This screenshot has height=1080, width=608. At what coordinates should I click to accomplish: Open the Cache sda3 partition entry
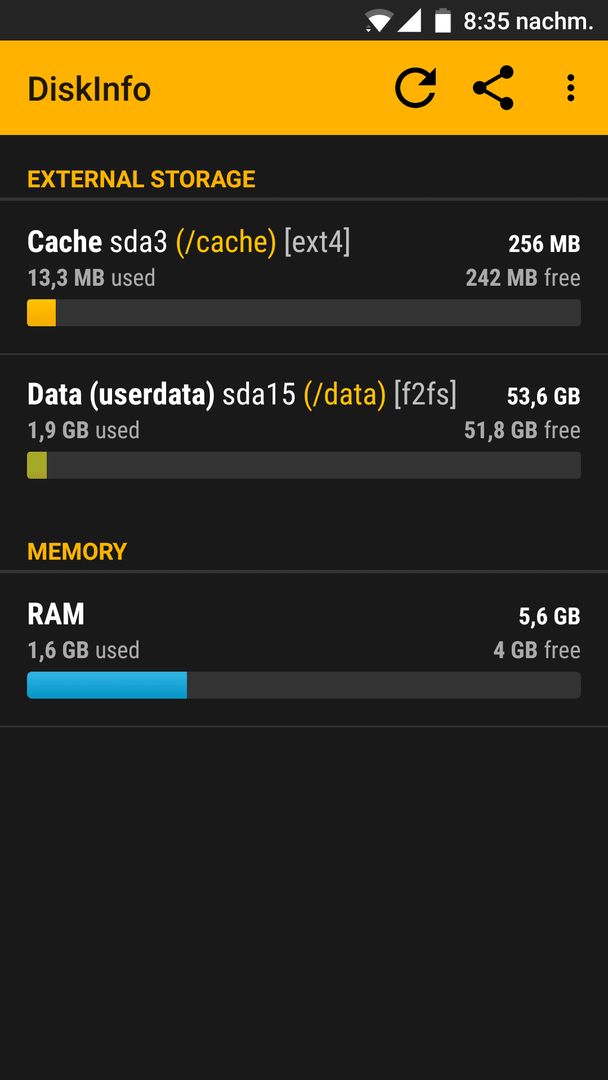pyautogui.click(x=304, y=278)
